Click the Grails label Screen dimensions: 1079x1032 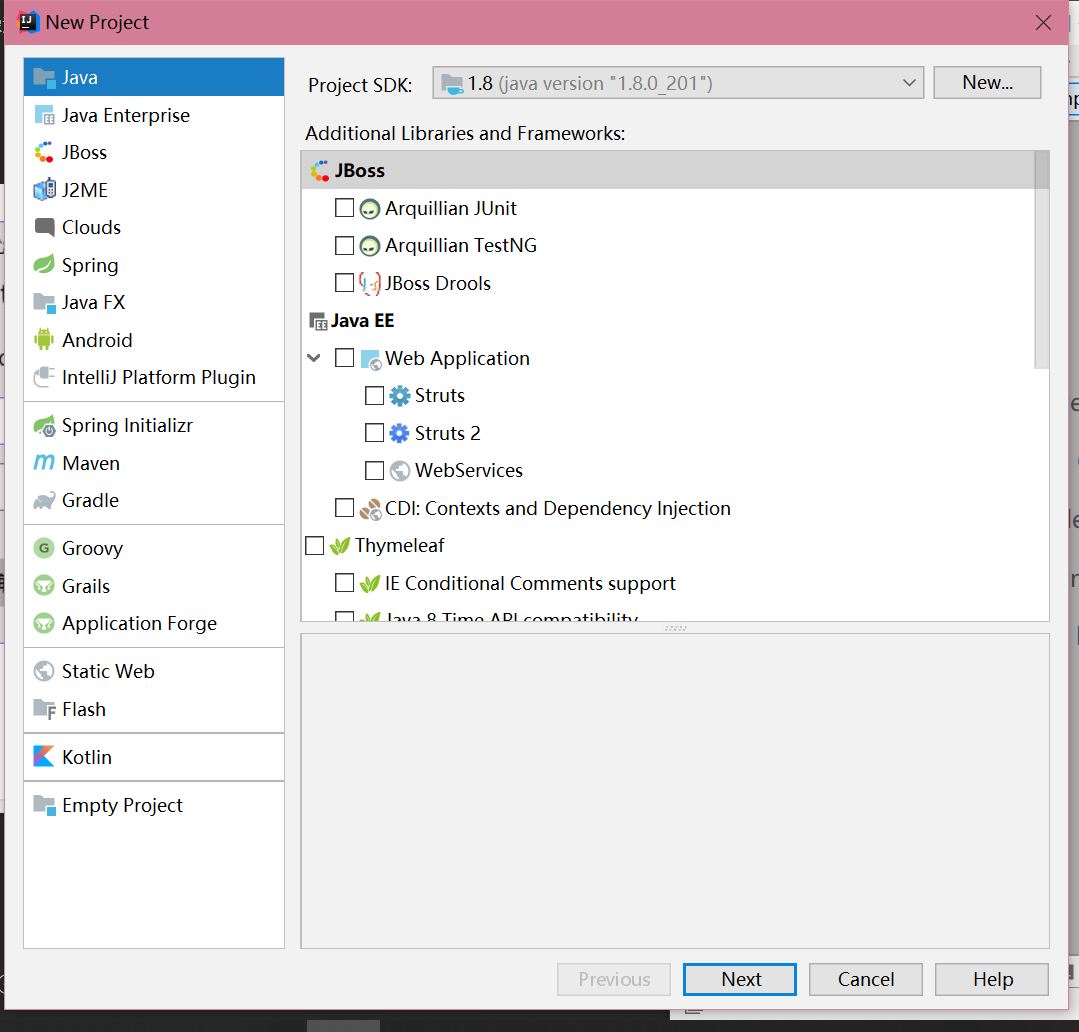(86, 586)
